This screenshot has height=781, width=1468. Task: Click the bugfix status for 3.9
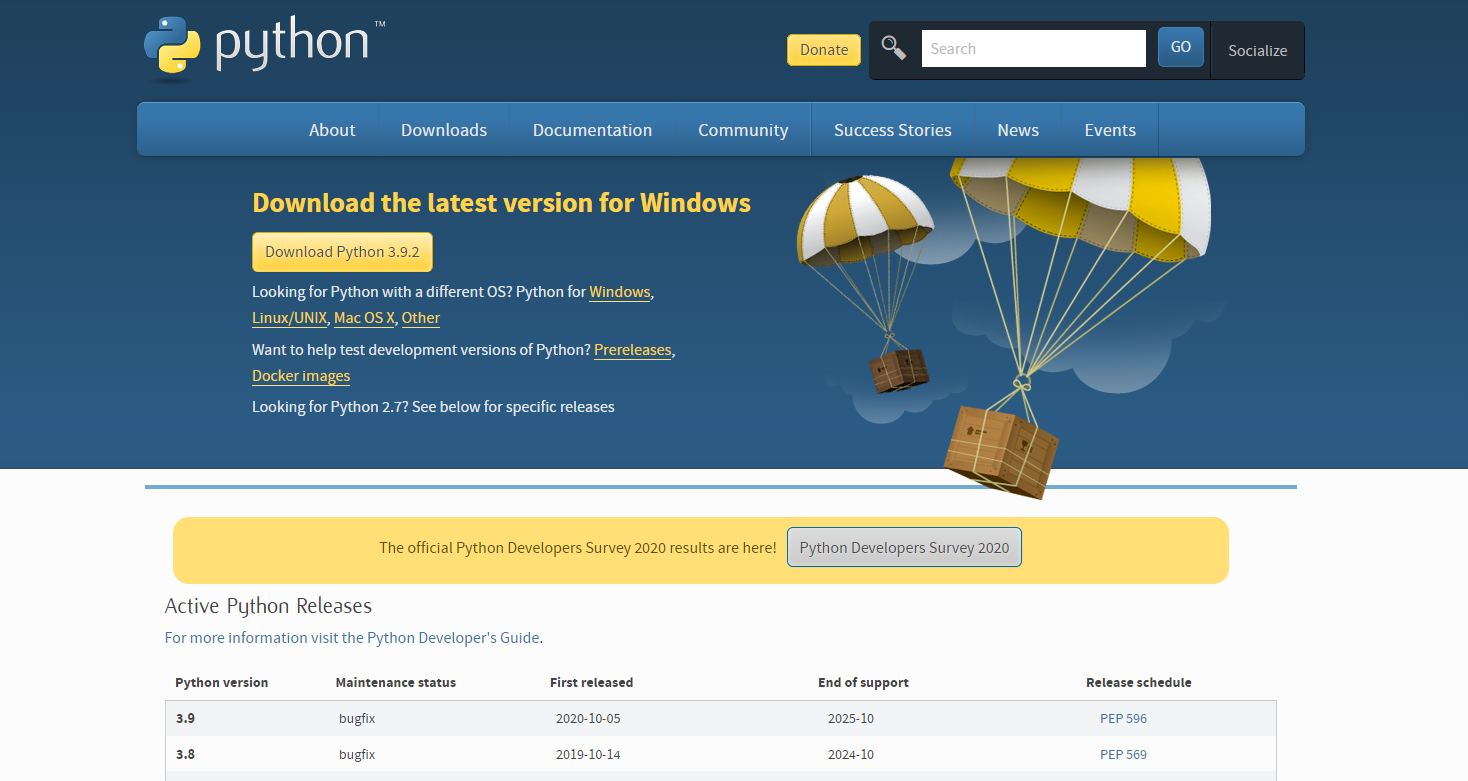coord(357,718)
